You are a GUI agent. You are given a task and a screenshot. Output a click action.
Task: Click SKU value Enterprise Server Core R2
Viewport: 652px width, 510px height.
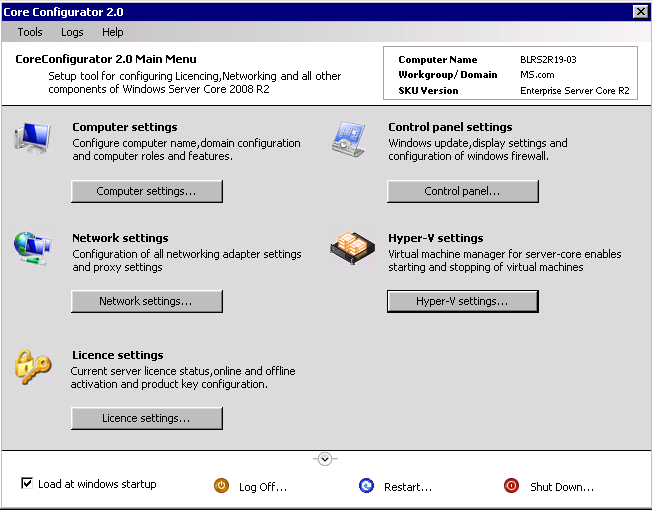575,91
